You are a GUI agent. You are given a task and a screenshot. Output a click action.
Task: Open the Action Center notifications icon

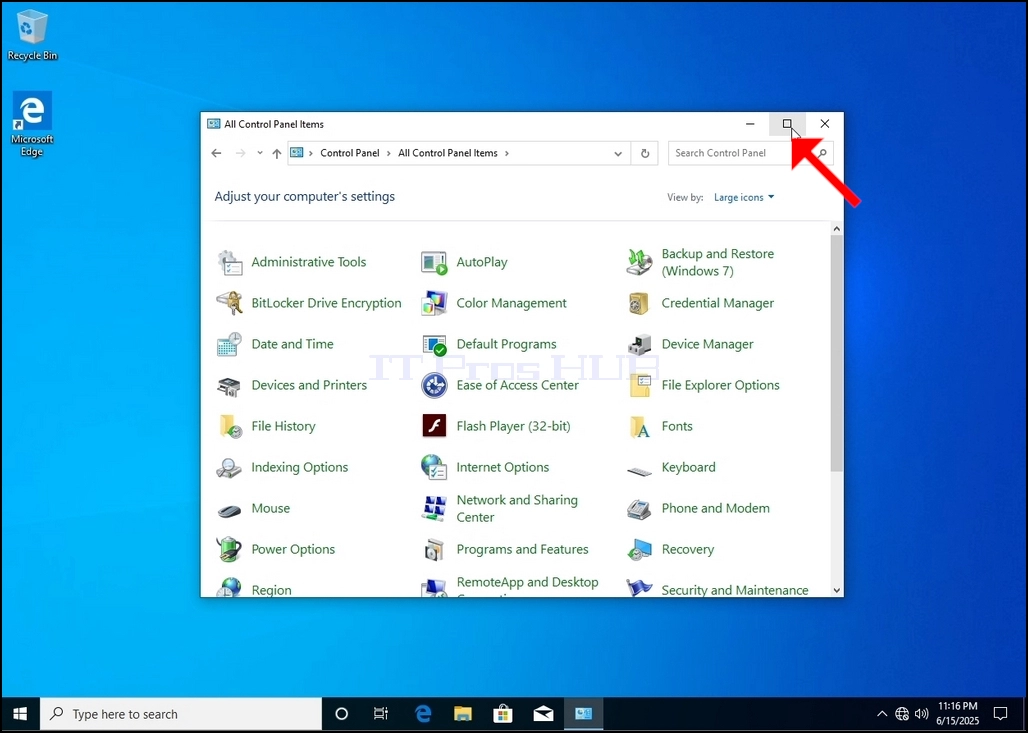tap(1000, 714)
